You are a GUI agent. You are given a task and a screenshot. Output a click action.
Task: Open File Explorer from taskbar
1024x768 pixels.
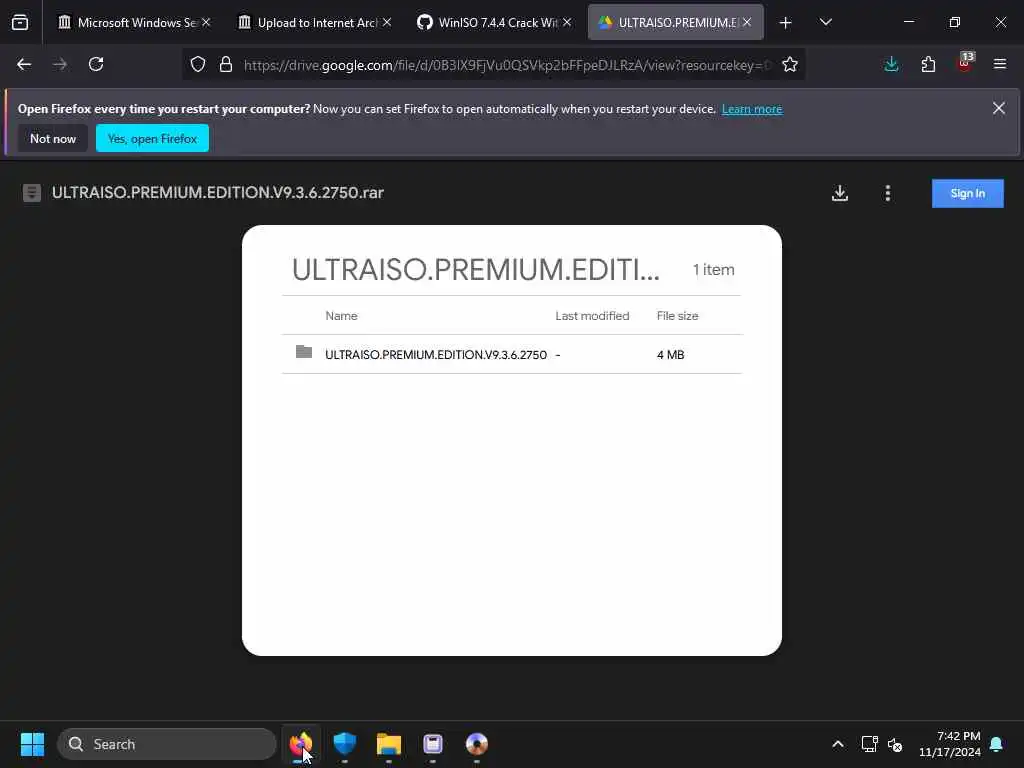389,744
